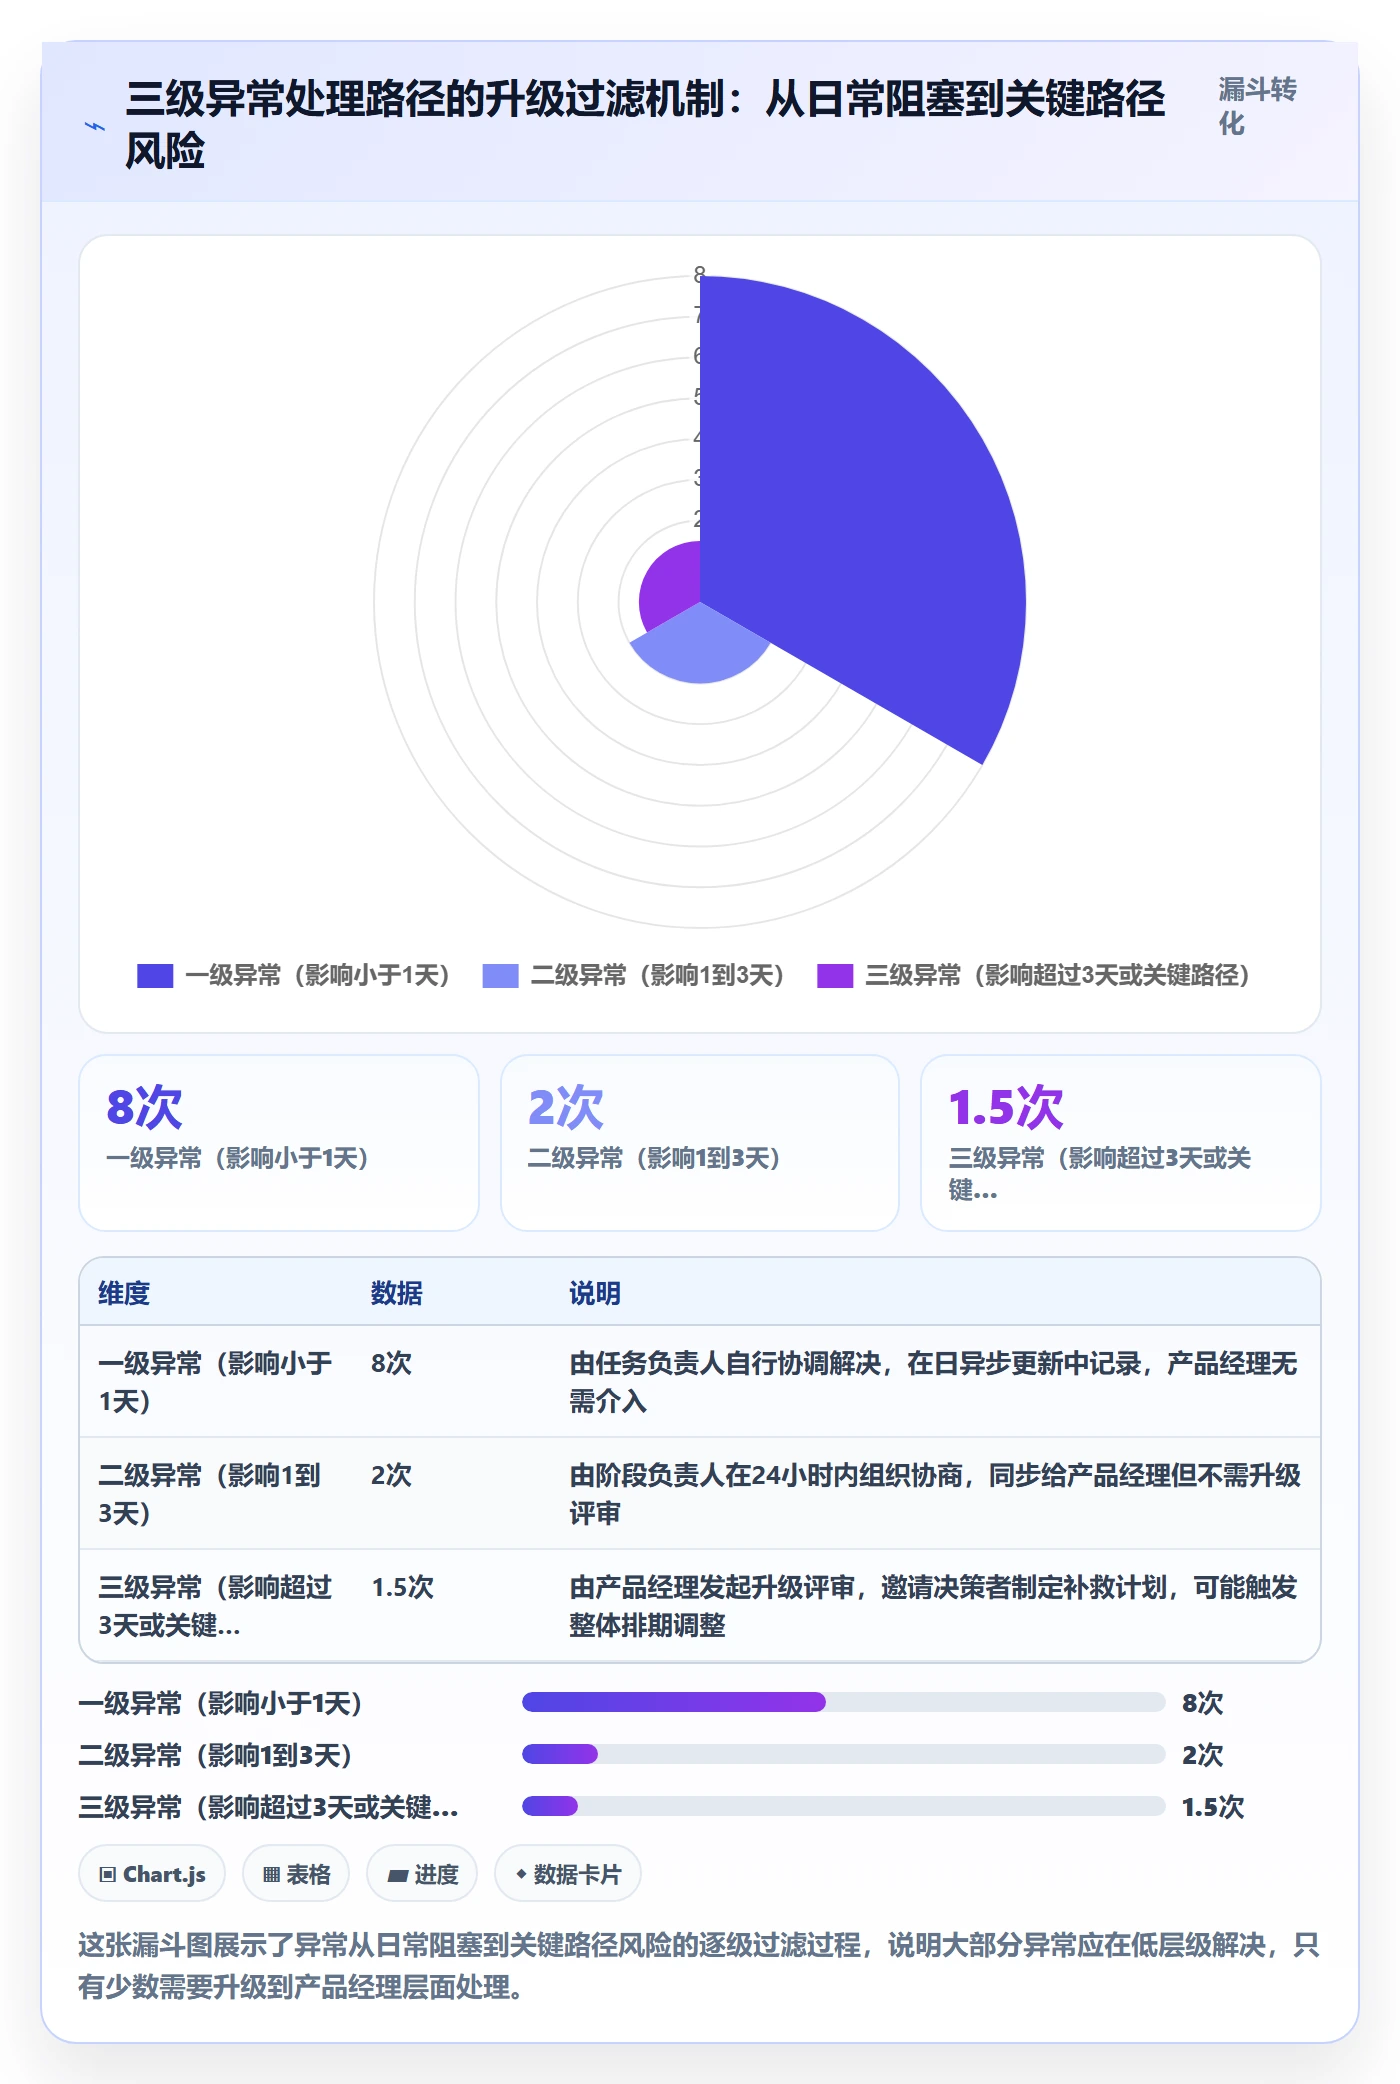Click the 漏斗转化 badge in the header
The width and height of the screenshot is (1400, 2084).
click(1257, 106)
